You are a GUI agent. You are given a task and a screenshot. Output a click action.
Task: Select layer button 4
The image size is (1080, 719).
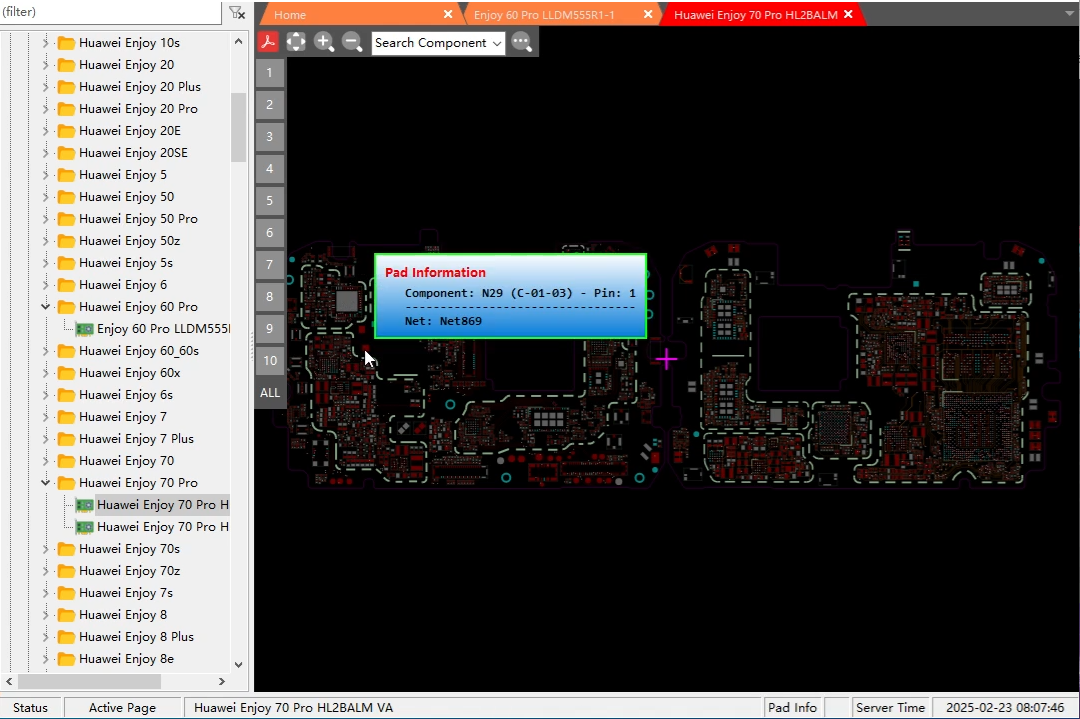click(269, 169)
